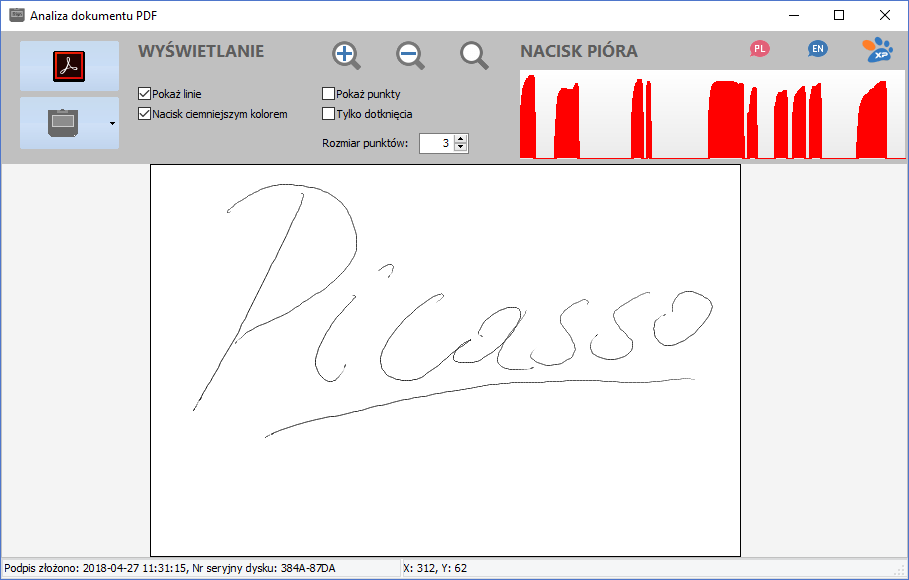Enable the 'Tylko dotknięcia' checkbox

click(328, 114)
